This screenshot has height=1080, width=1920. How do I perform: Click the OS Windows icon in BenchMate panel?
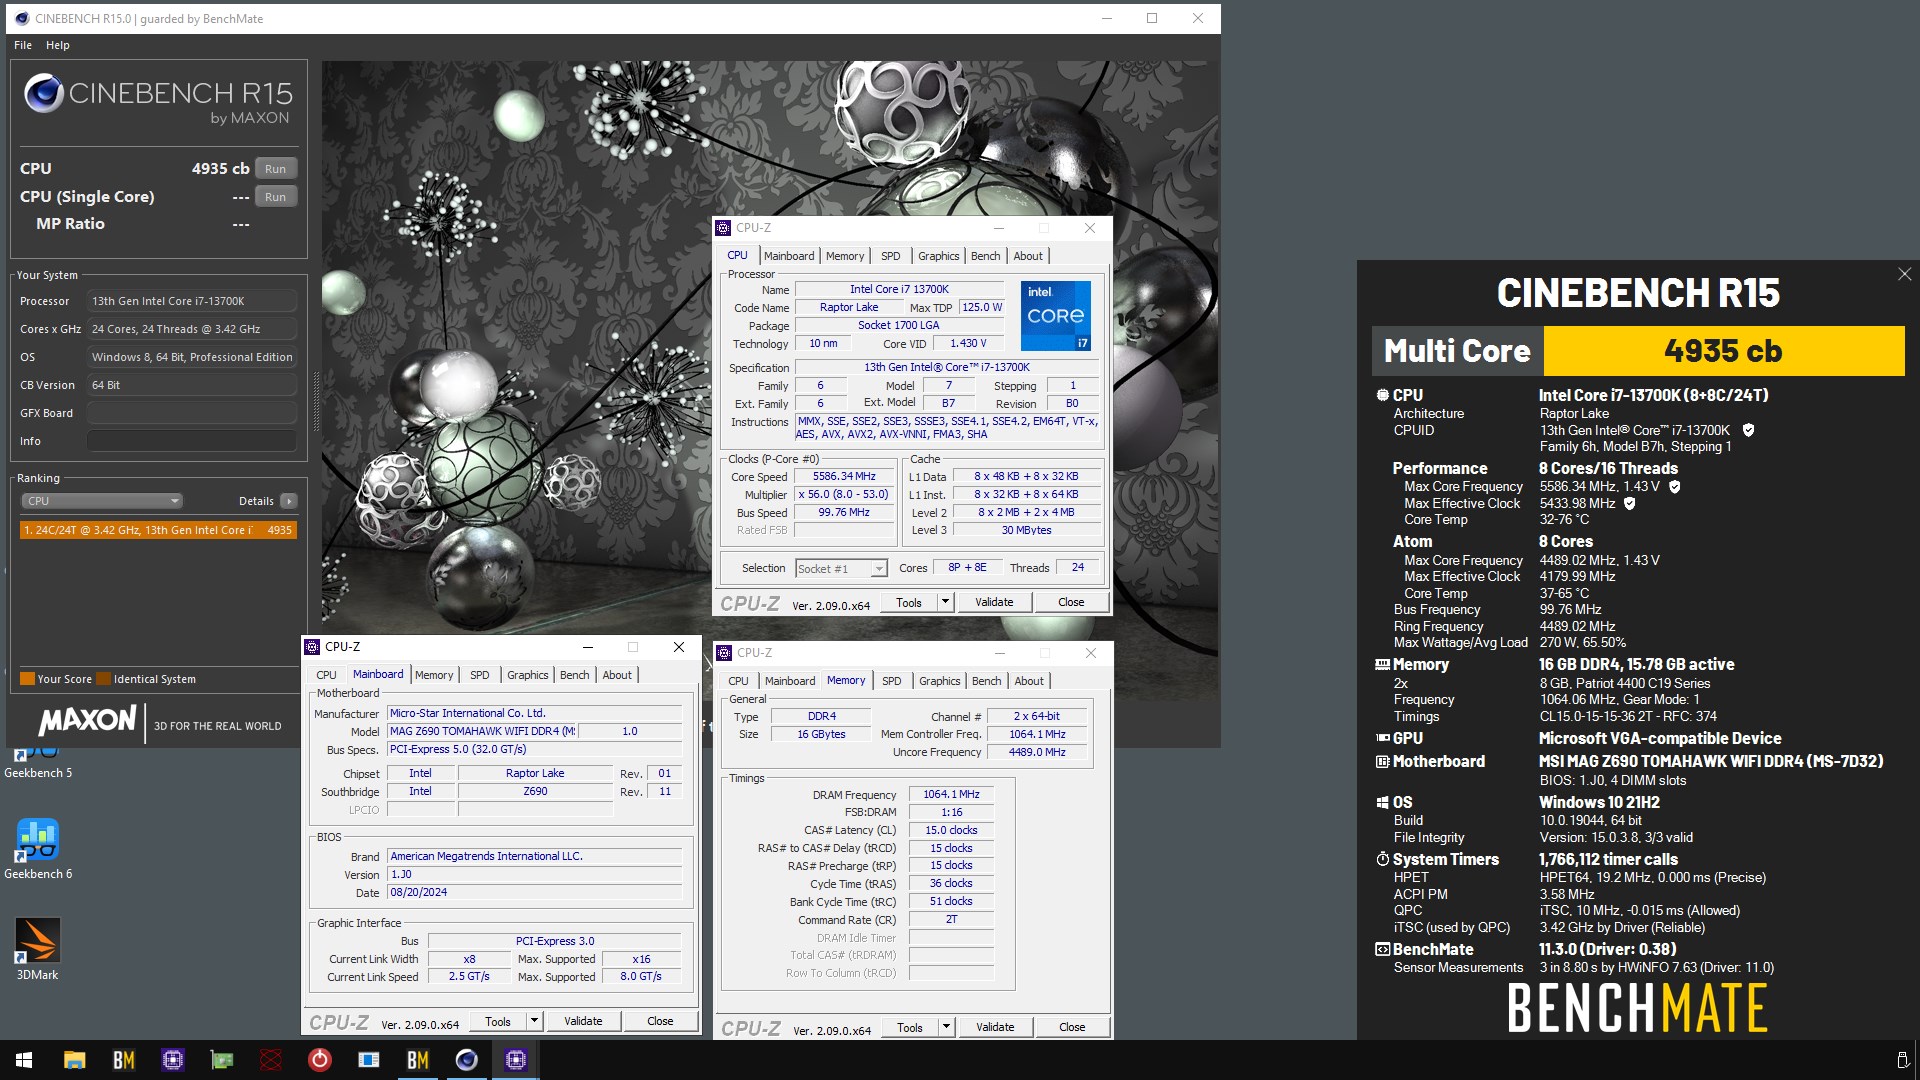click(x=1382, y=802)
